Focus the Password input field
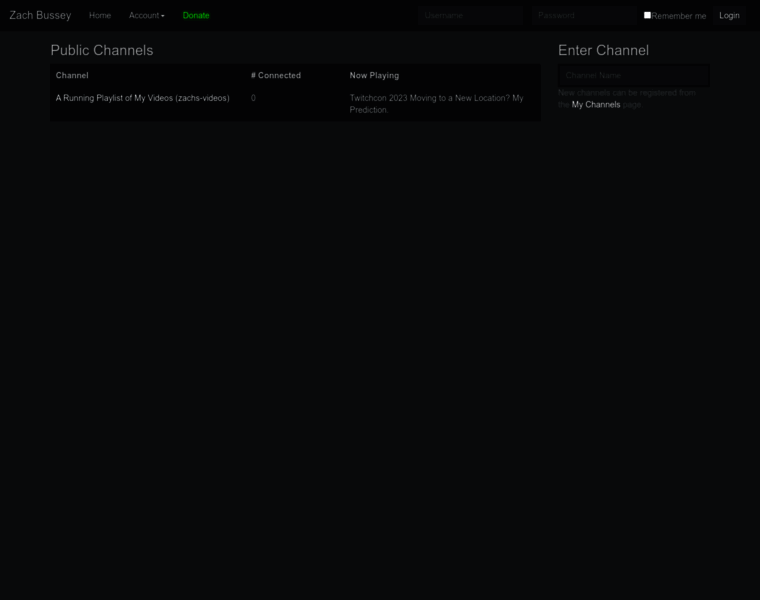This screenshot has width=760, height=600. 584,15
